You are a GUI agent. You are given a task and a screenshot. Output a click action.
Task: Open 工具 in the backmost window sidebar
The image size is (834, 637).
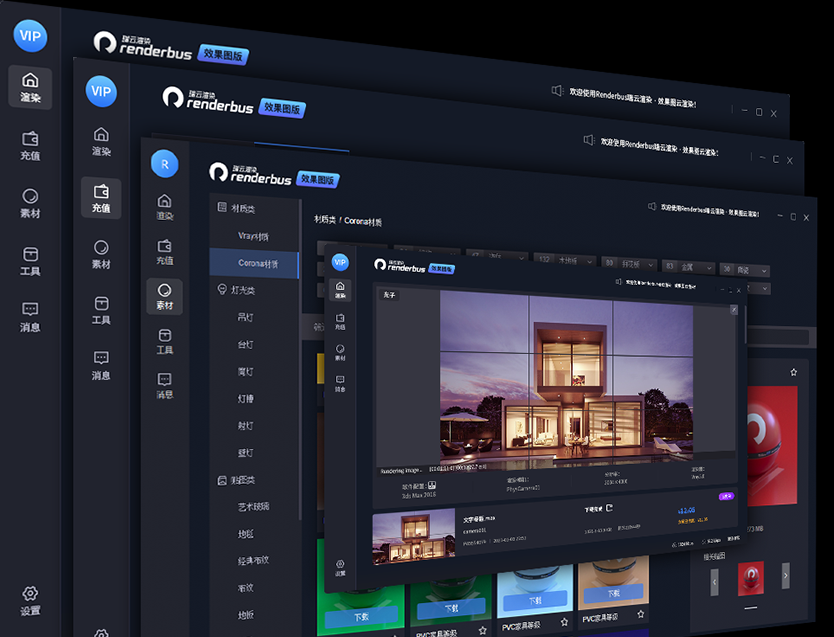pos(30,261)
